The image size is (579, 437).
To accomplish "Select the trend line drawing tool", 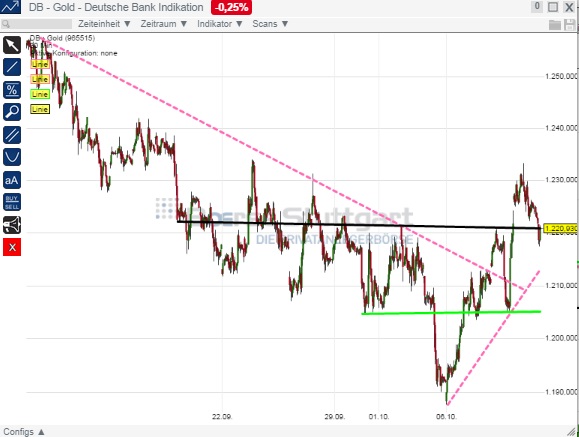I will (x=12, y=67).
